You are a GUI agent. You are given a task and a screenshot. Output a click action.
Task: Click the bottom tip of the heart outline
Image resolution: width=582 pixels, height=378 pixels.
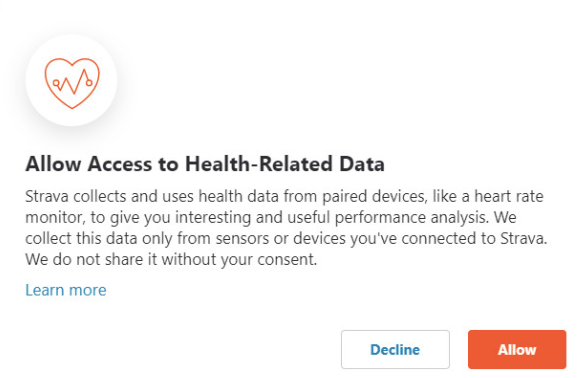pos(72,107)
